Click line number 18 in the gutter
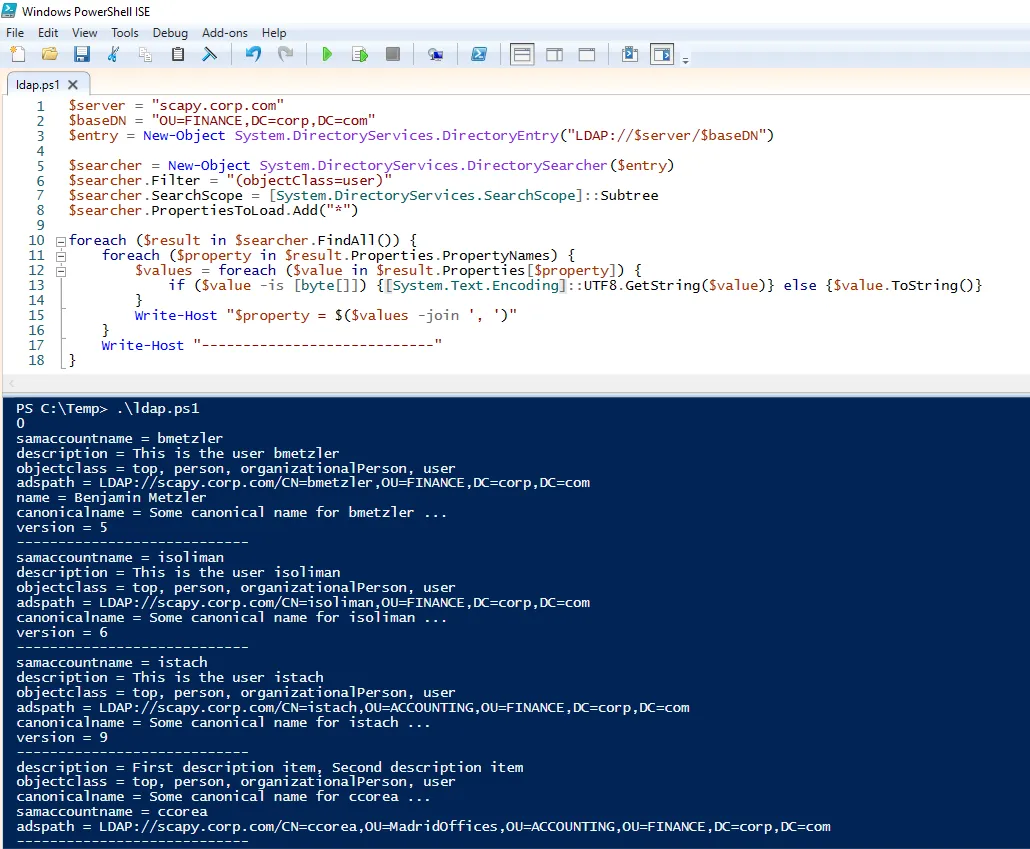Screen dimensions: 1030x849 (36, 361)
